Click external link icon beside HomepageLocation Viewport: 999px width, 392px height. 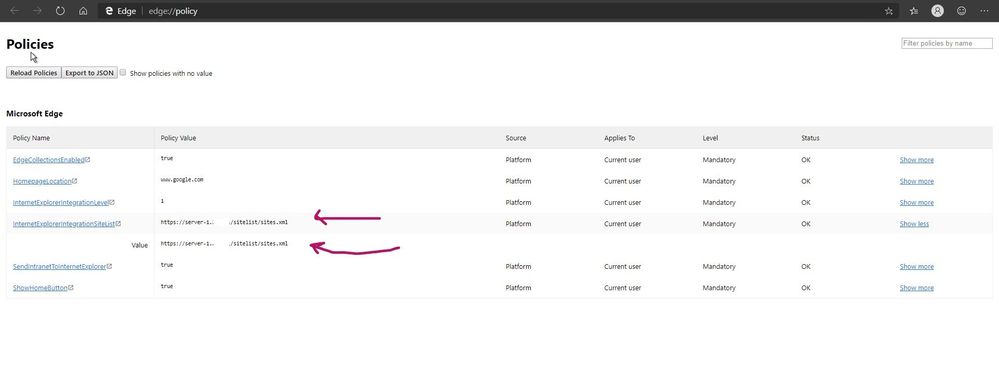point(75,181)
